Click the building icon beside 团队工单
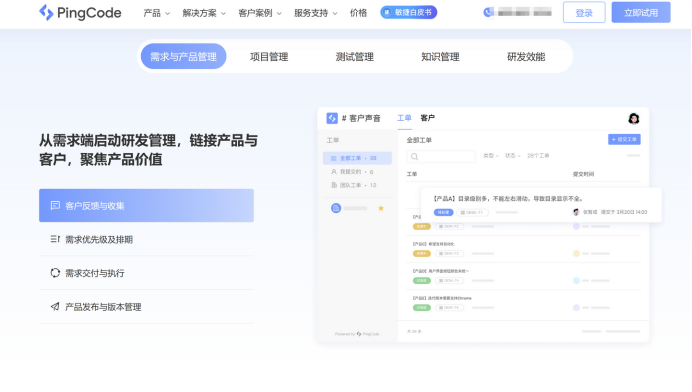The height and width of the screenshot is (392, 692). (x=334, y=185)
